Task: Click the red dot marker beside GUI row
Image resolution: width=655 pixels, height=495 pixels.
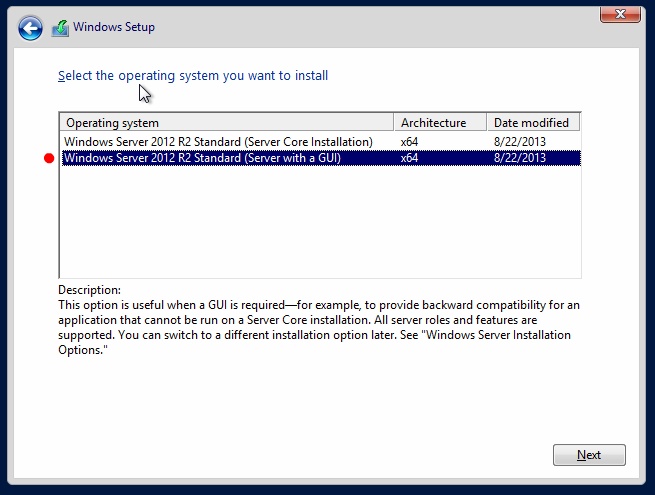Action: point(49,158)
